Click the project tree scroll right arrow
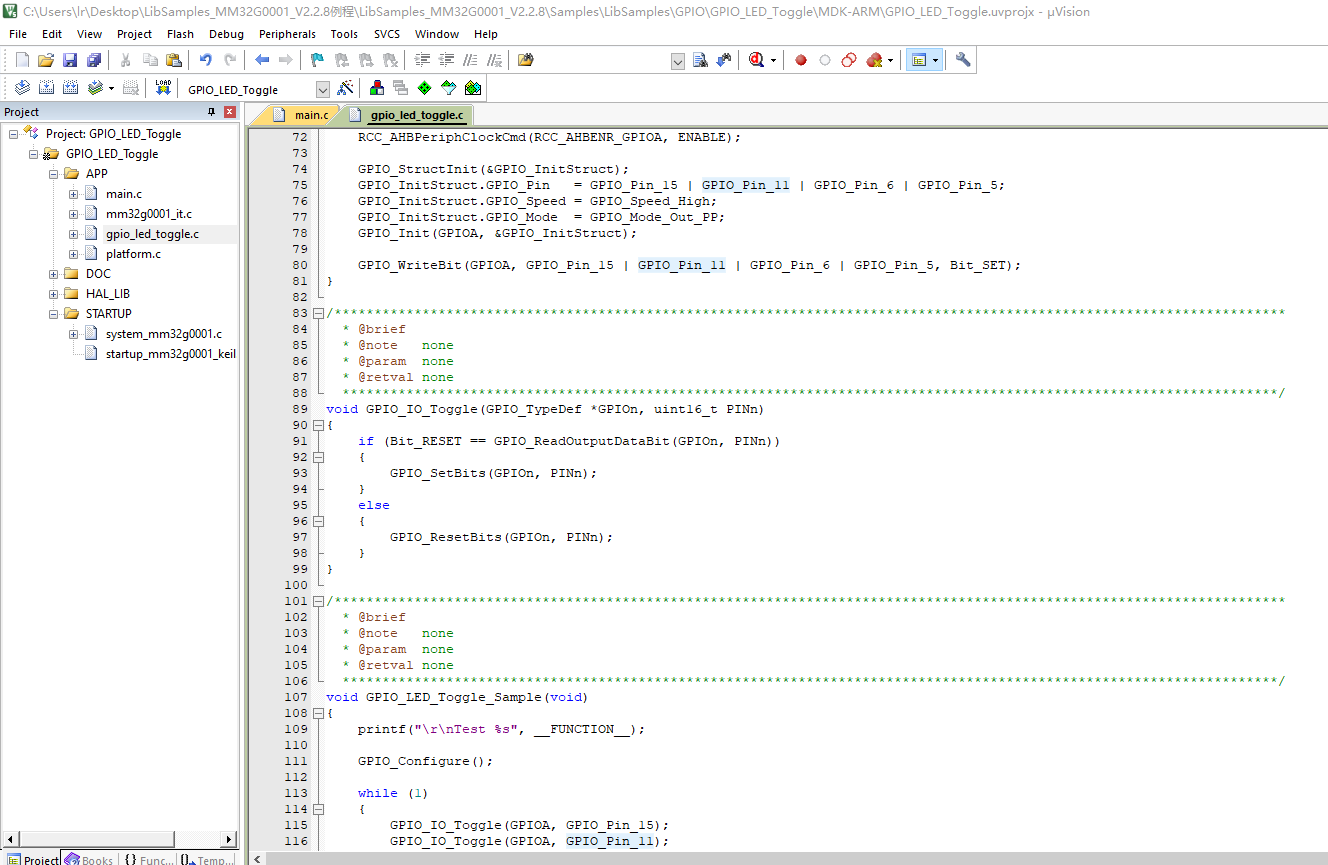The height and width of the screenshot is (865, 1328). click(x=229, y=839)
